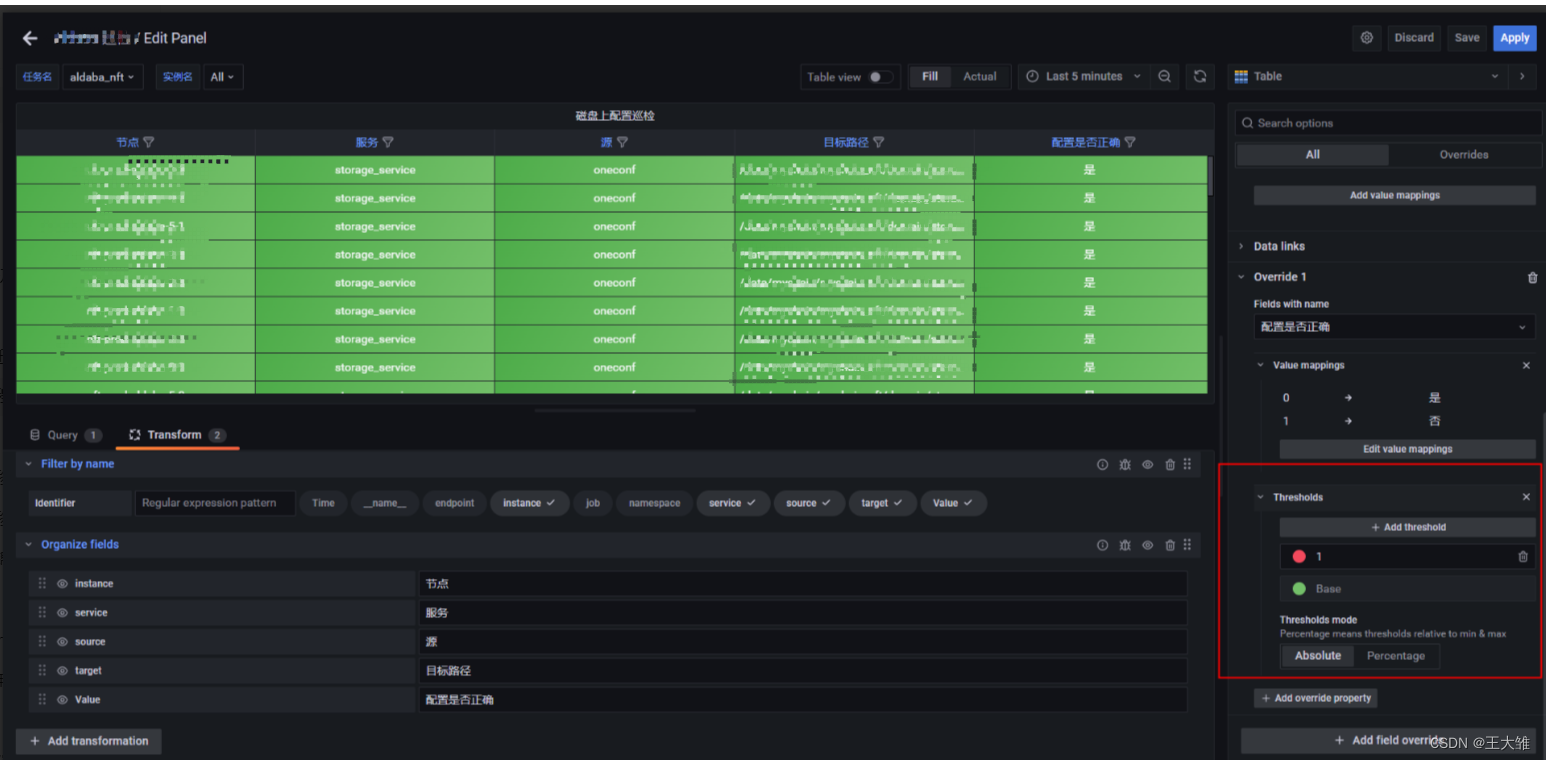Screen dimensions: 1546x760
Task: Grab drag handle of Organize fields
Action: [x=1187, y=545]
